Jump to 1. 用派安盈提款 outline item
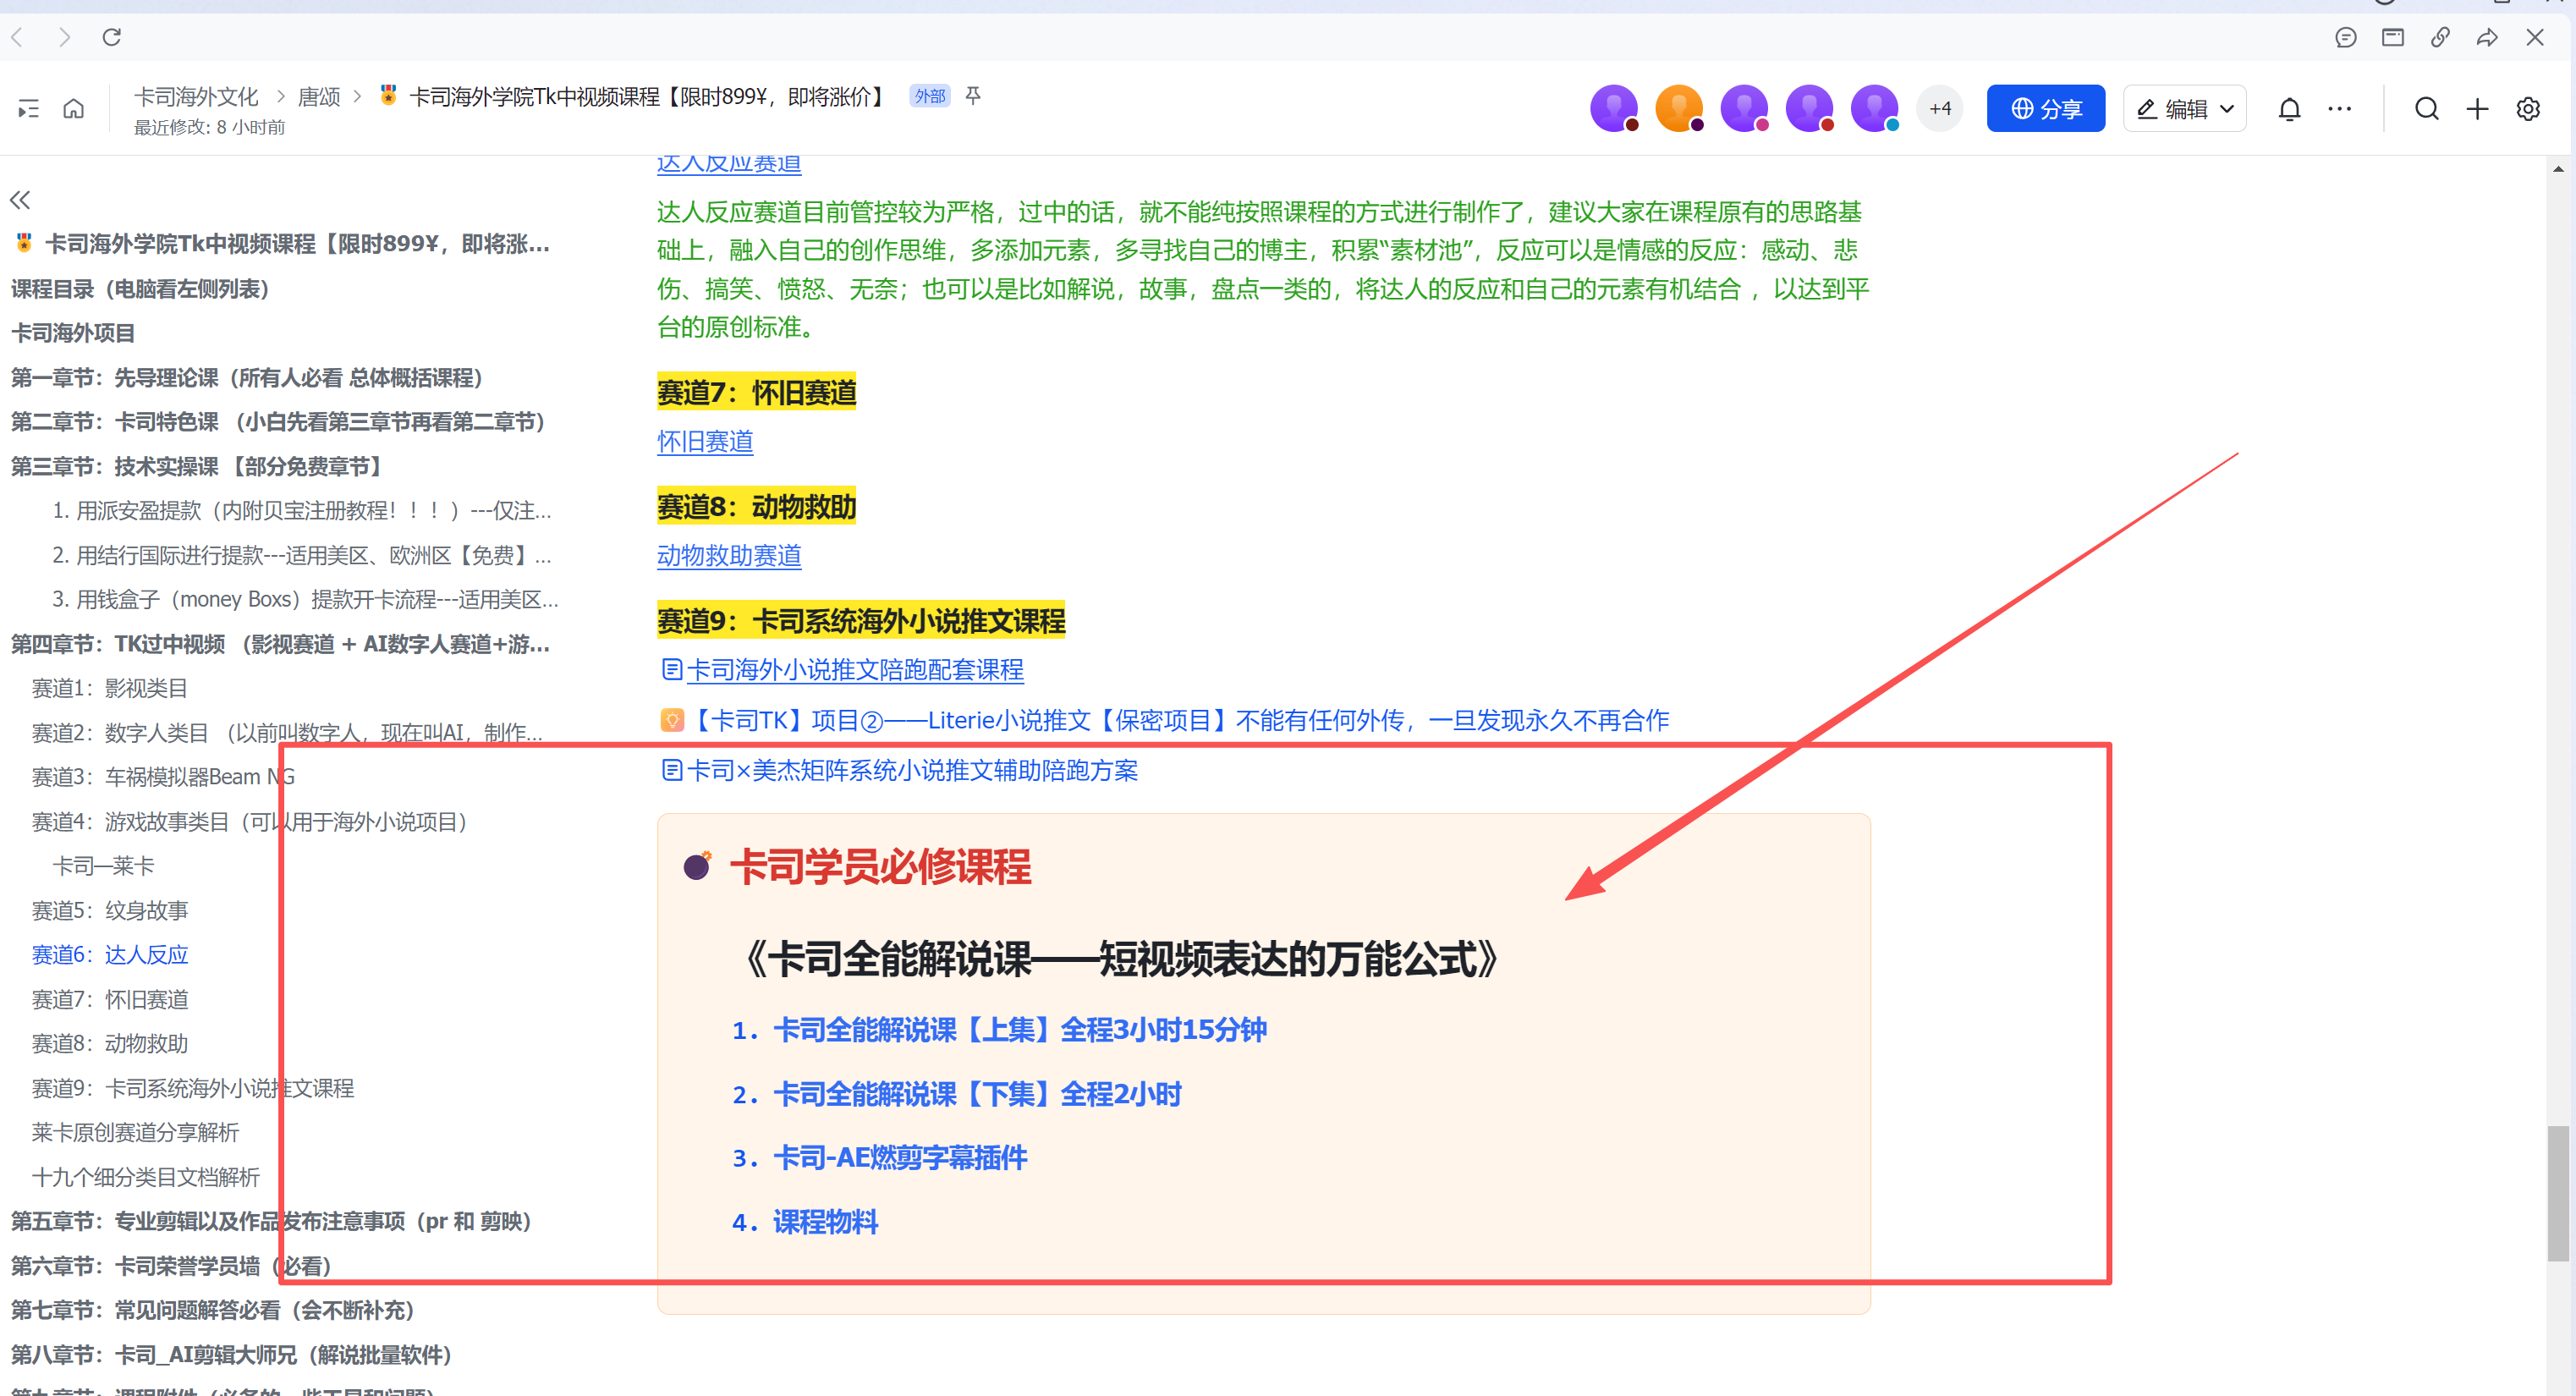The width and height of the screenshot is (2576, 1396). click(301, 511)
